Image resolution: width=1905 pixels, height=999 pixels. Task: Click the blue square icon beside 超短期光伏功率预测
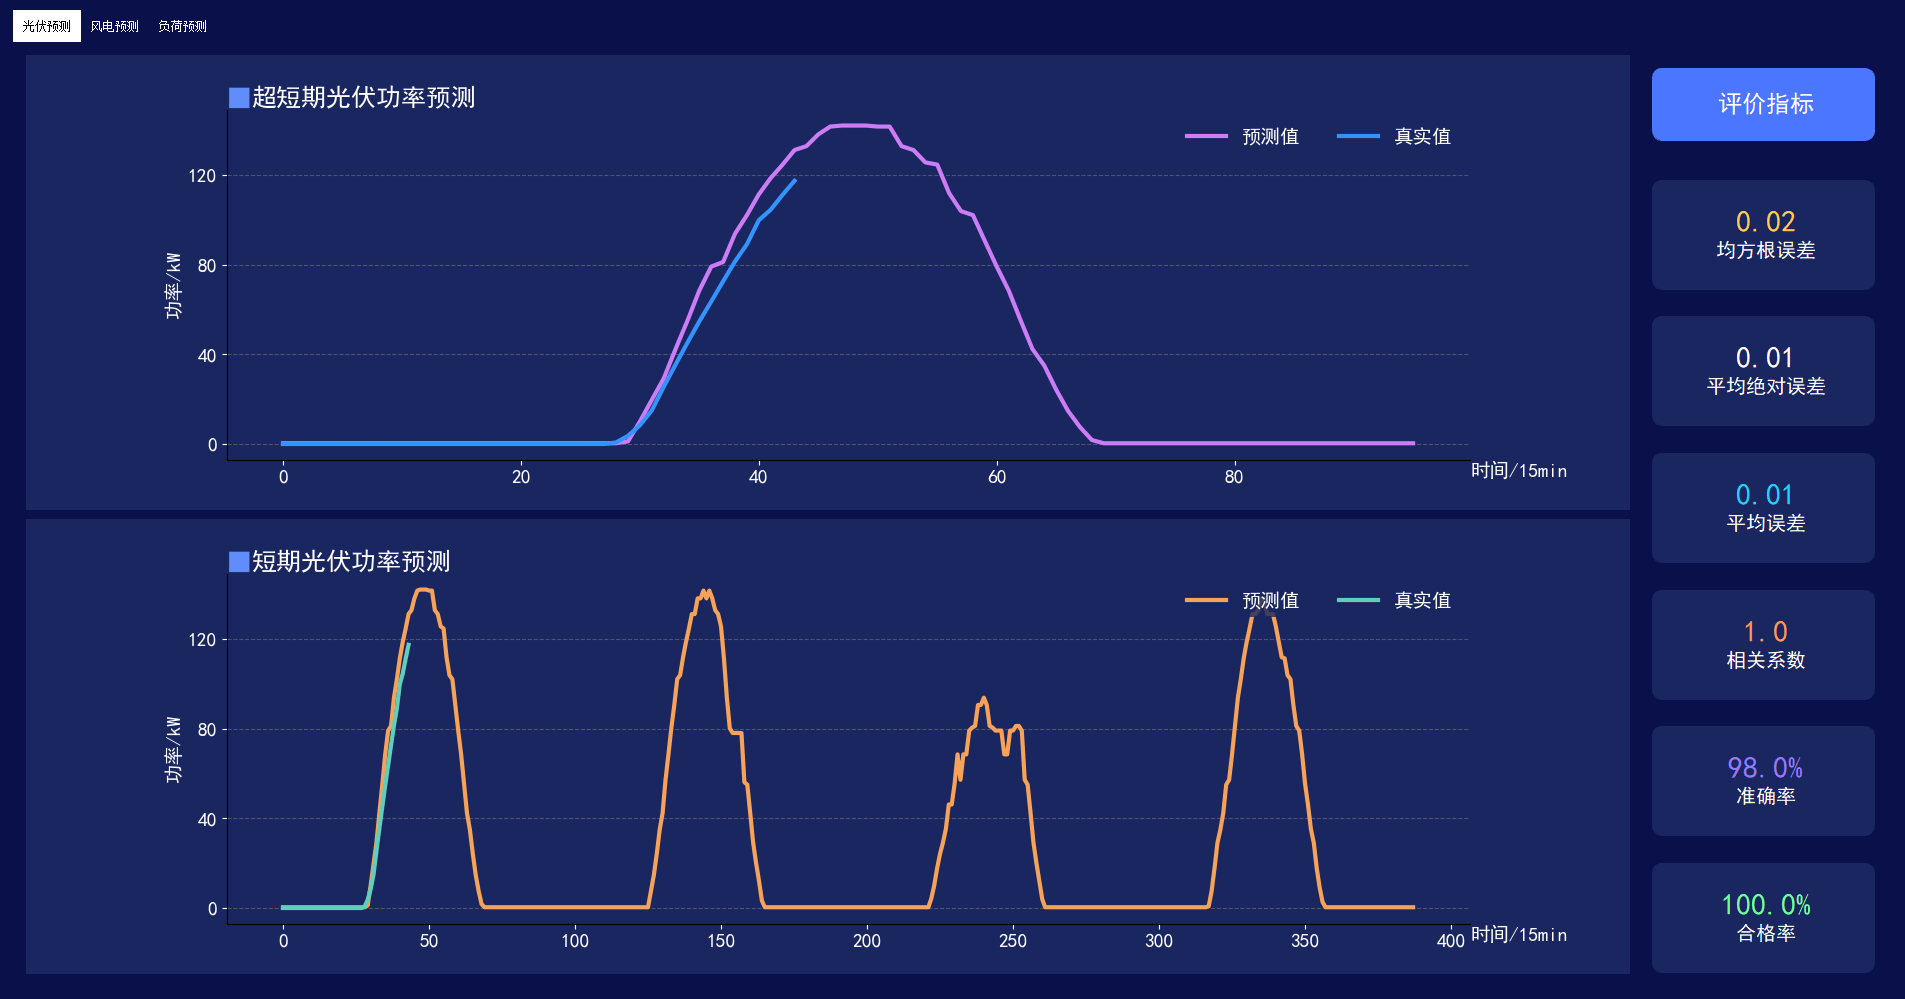pyautogui.click(x=239, y=98)
